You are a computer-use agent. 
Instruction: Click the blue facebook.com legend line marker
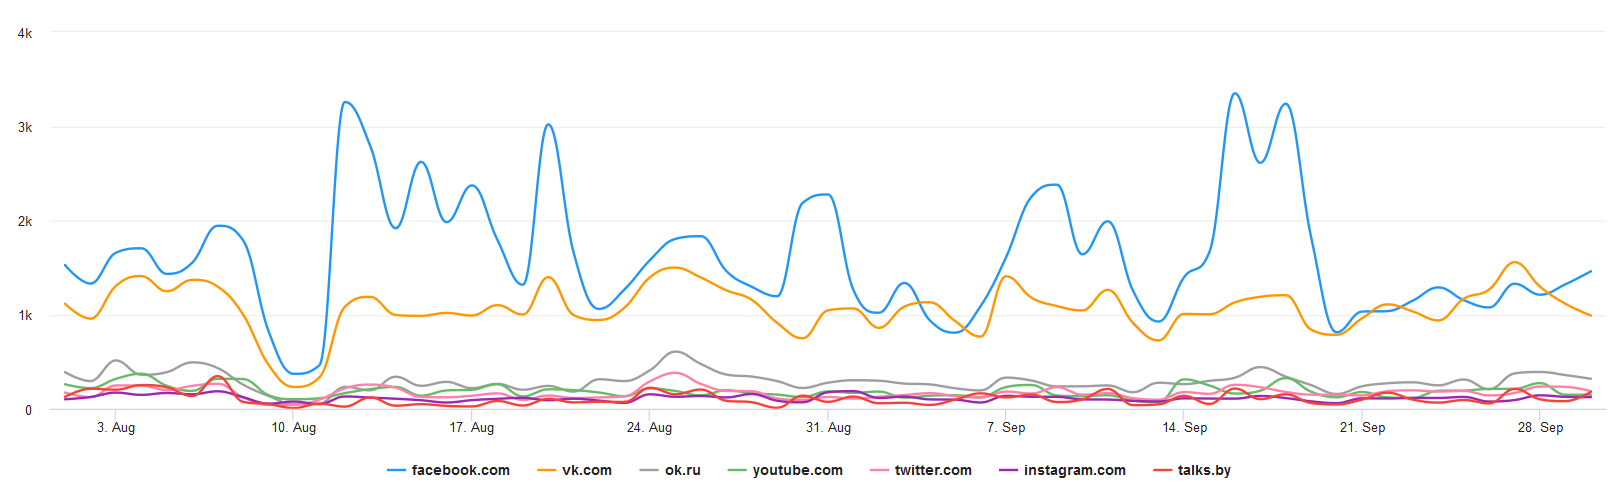coord(397,471)
